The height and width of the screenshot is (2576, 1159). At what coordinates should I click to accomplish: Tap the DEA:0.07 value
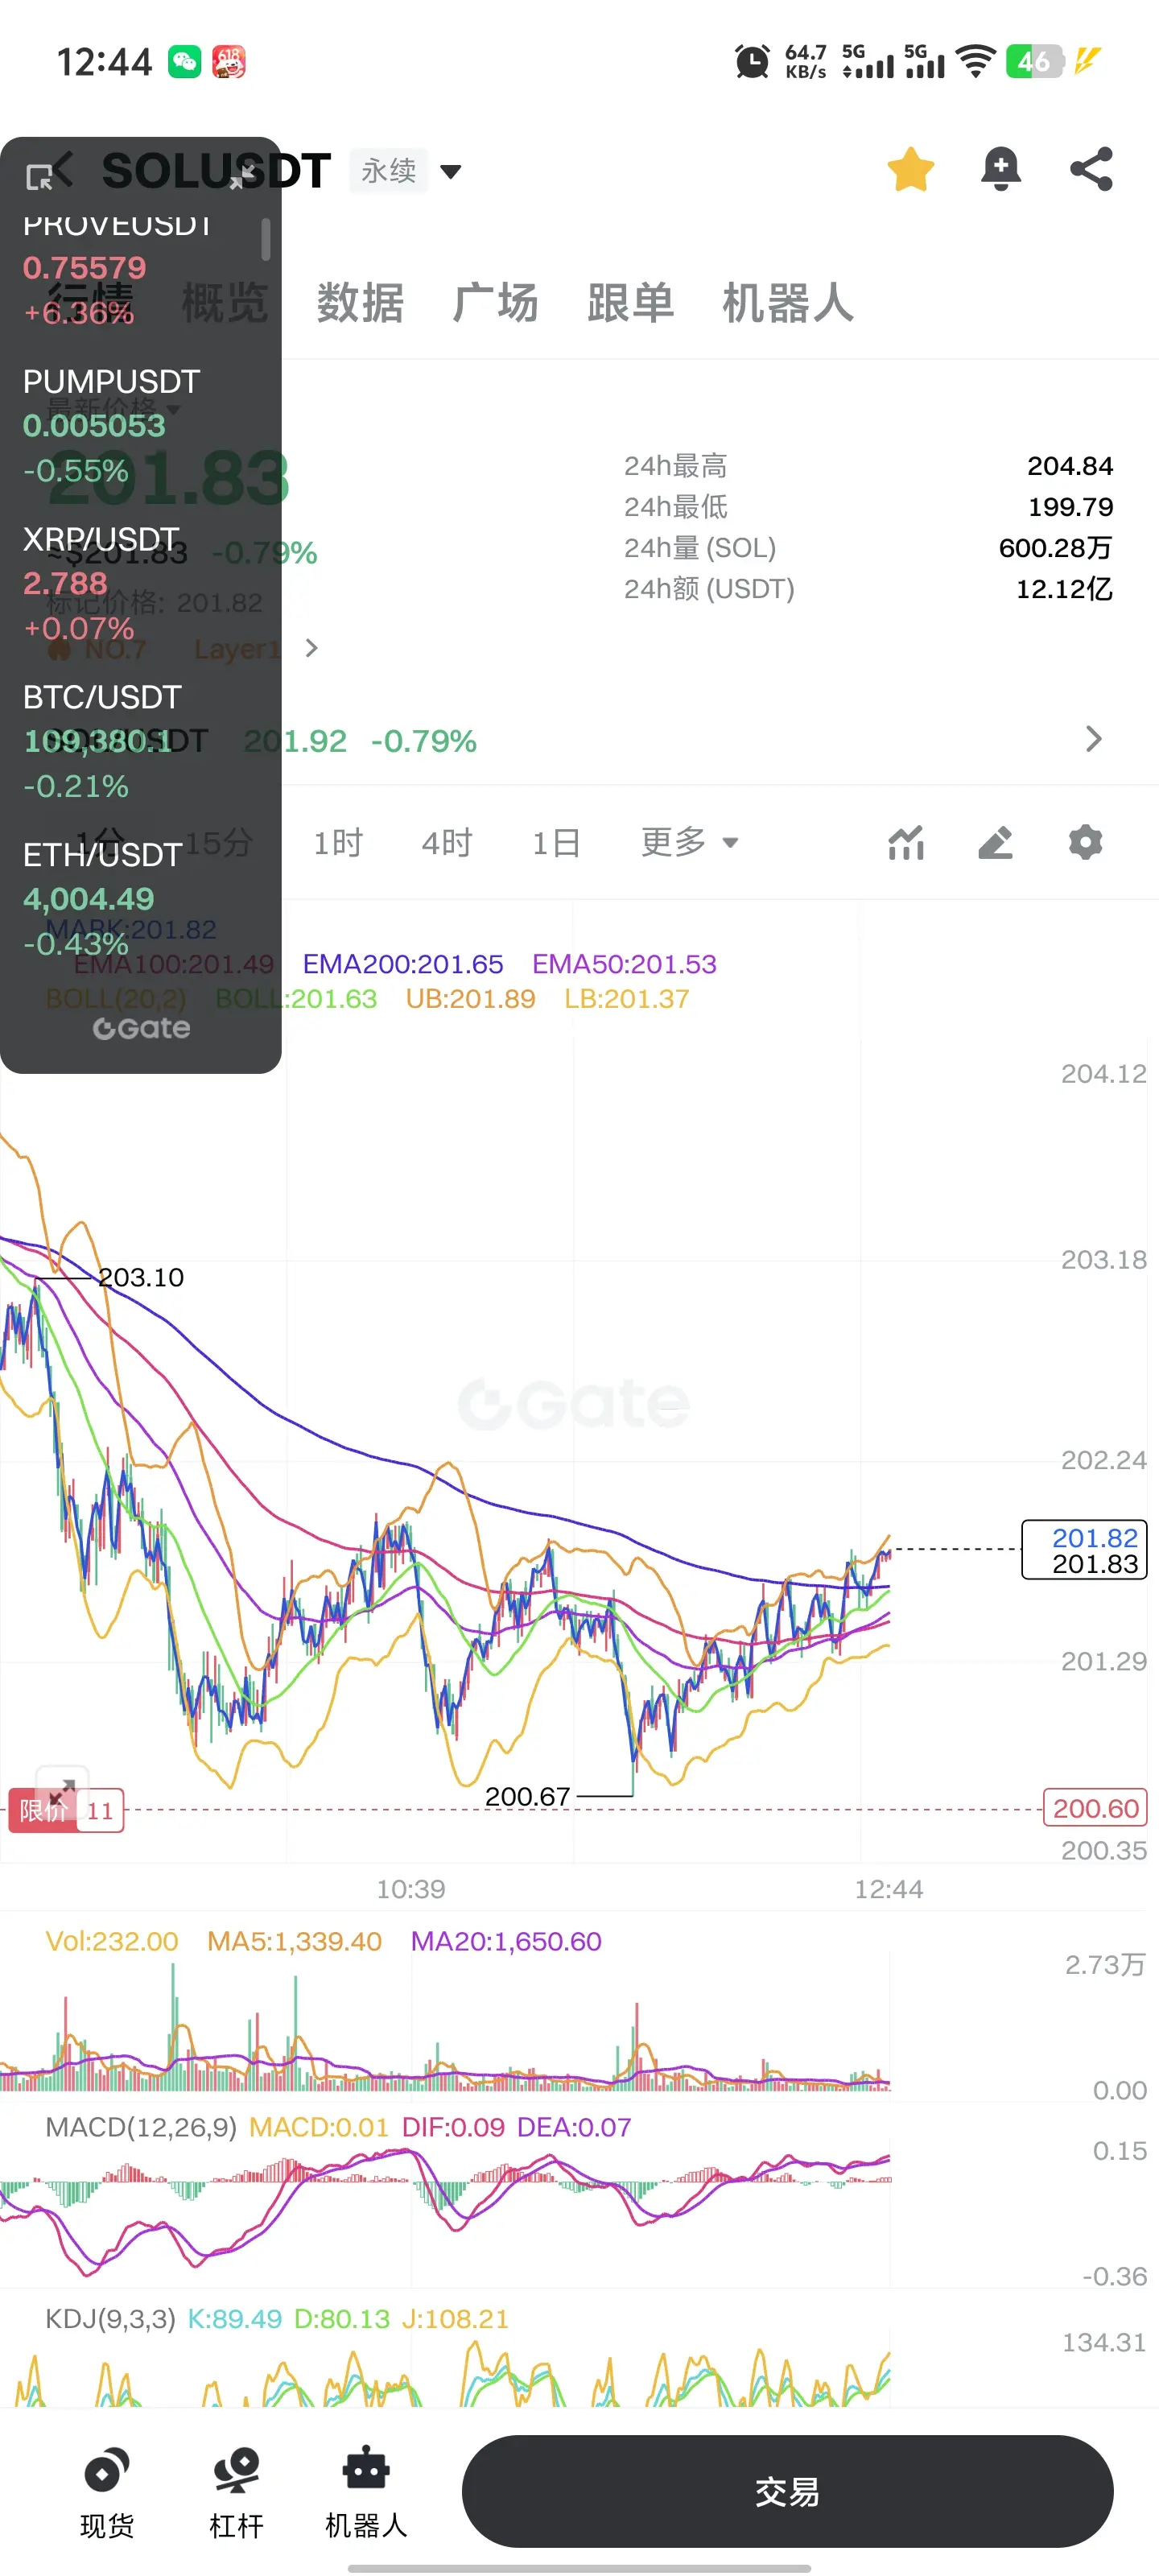tap(574, 2127)
